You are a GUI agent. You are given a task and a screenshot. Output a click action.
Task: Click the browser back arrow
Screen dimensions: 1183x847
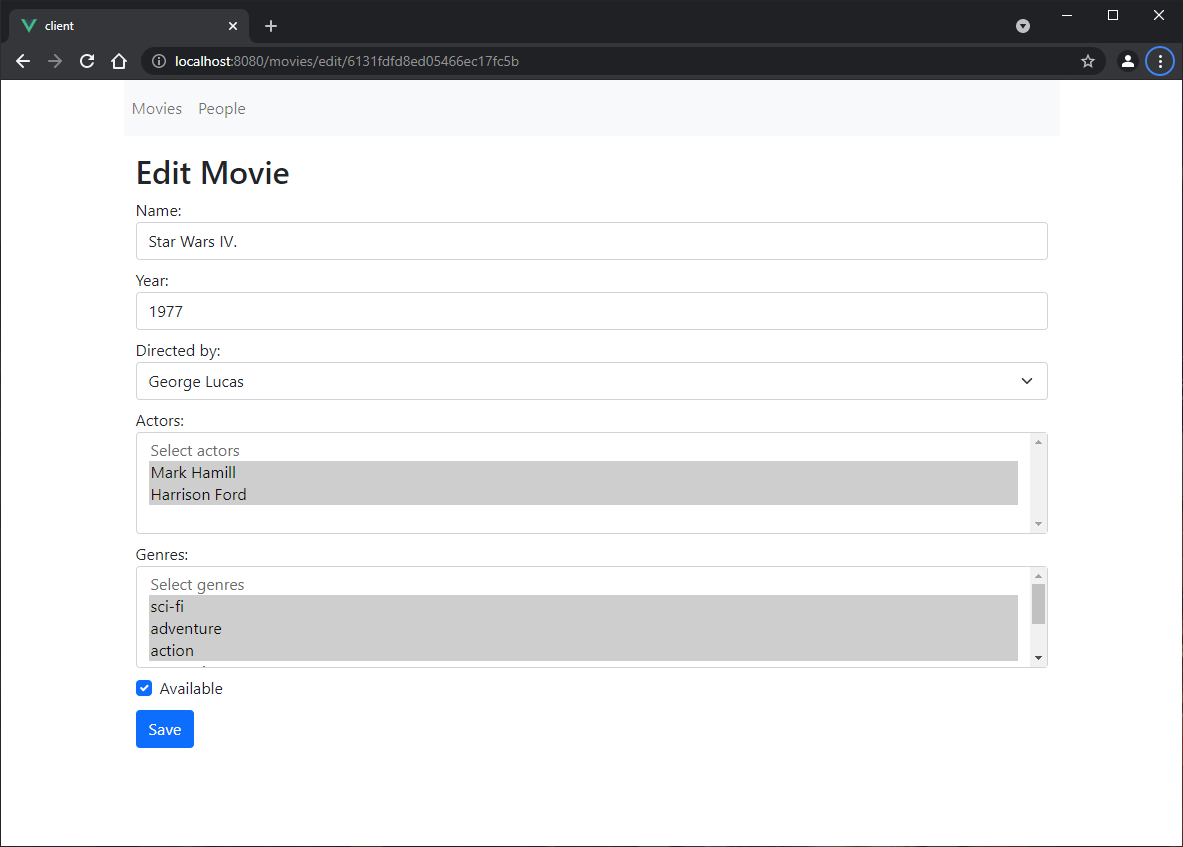23,61
